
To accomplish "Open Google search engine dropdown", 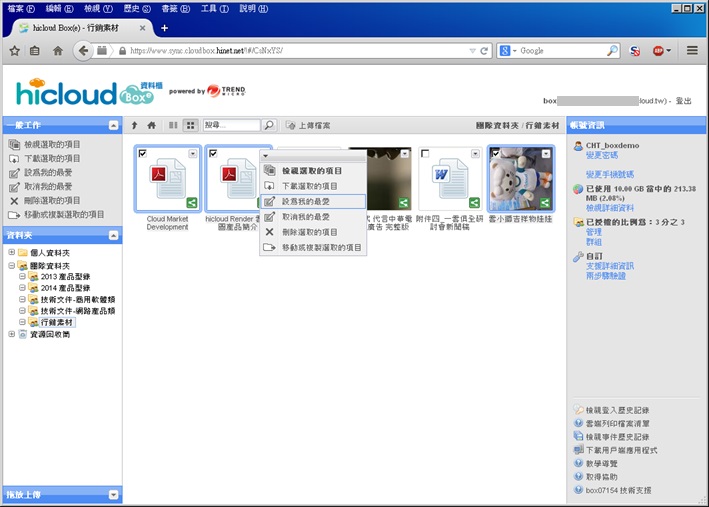I will coord(515,51).
